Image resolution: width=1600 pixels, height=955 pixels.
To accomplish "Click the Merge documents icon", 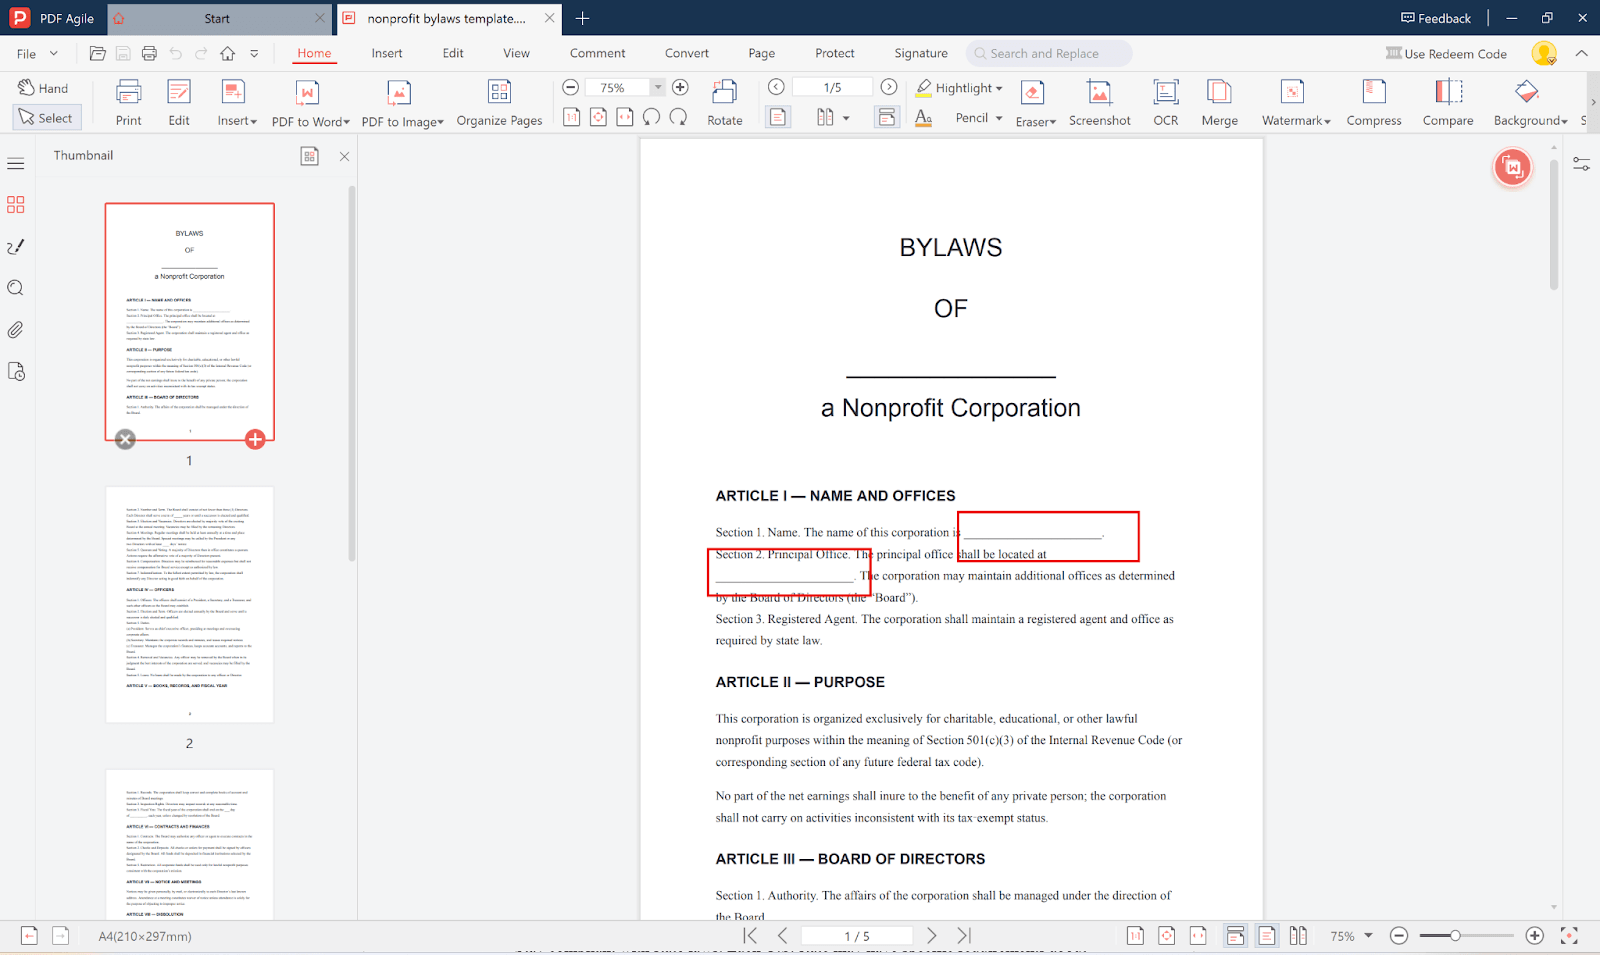I will (x=1219, y=93).
